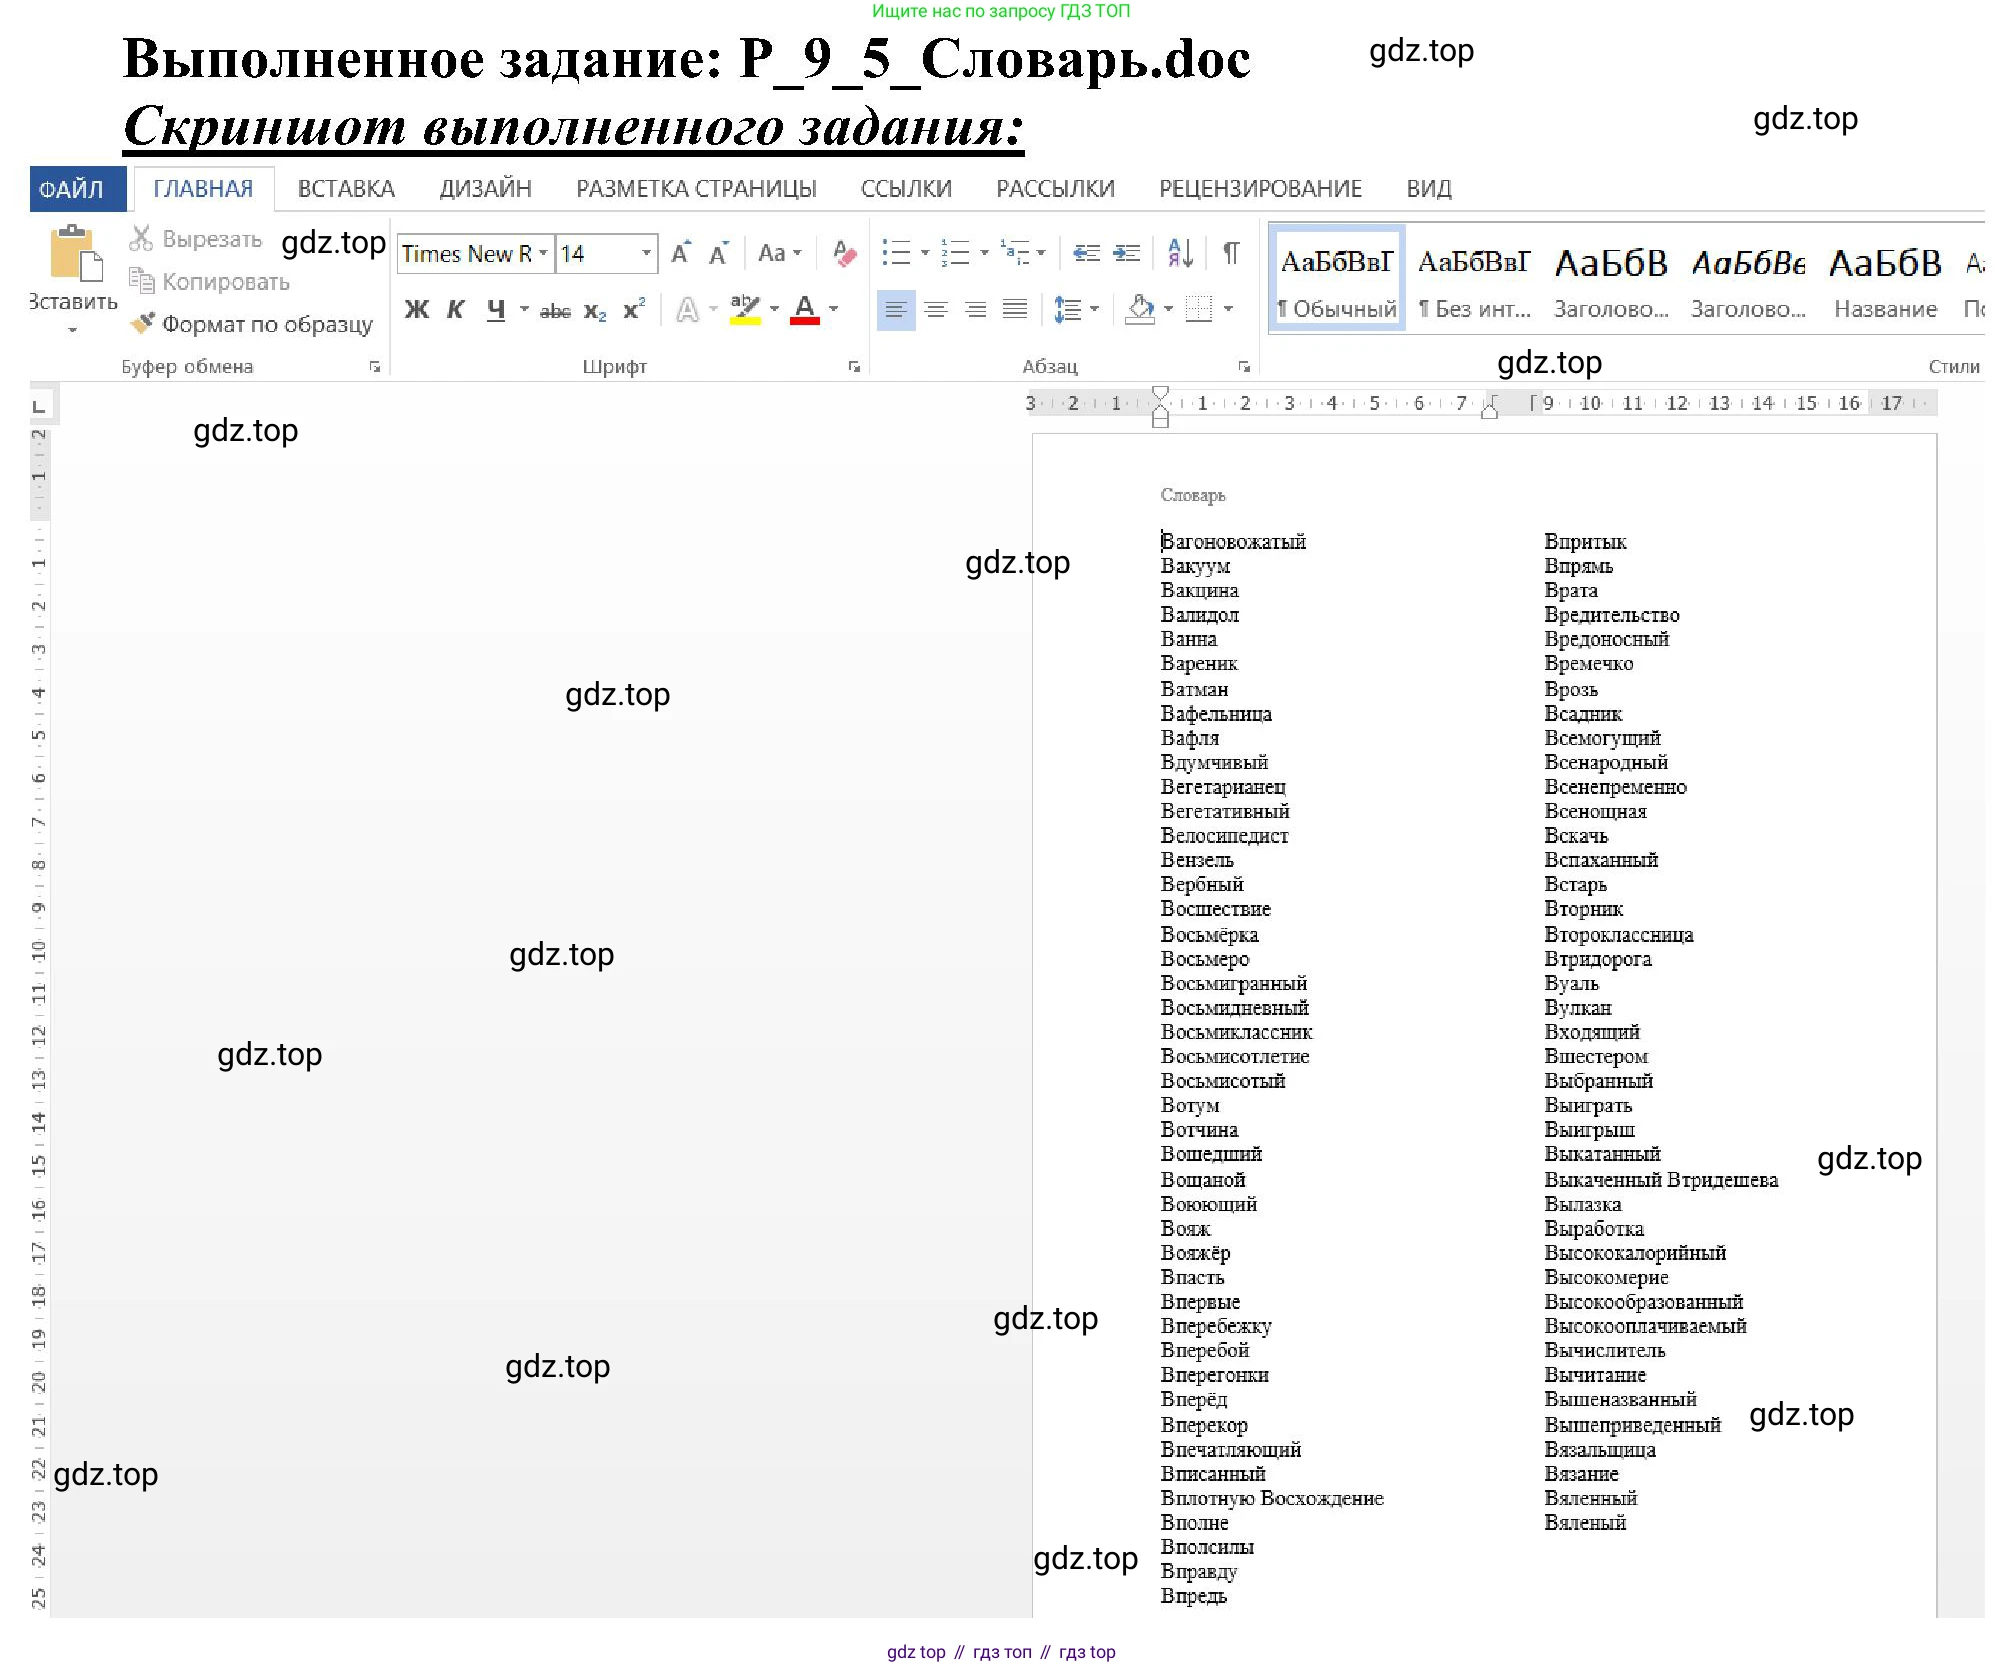This screenshot has height=1667, width=2004.
Task: Expand the borders dropdown arrow
Action: point(1228,309)
